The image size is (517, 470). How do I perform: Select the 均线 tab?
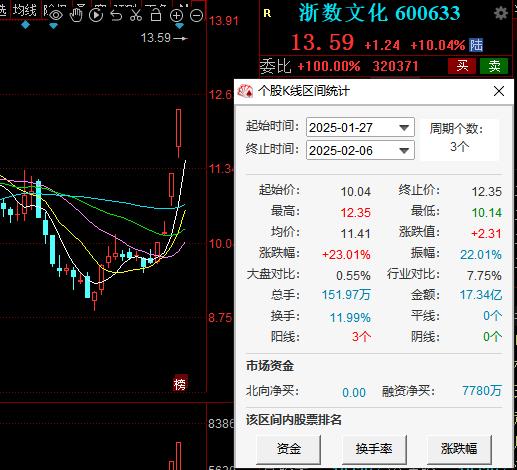tap(25, 10)
